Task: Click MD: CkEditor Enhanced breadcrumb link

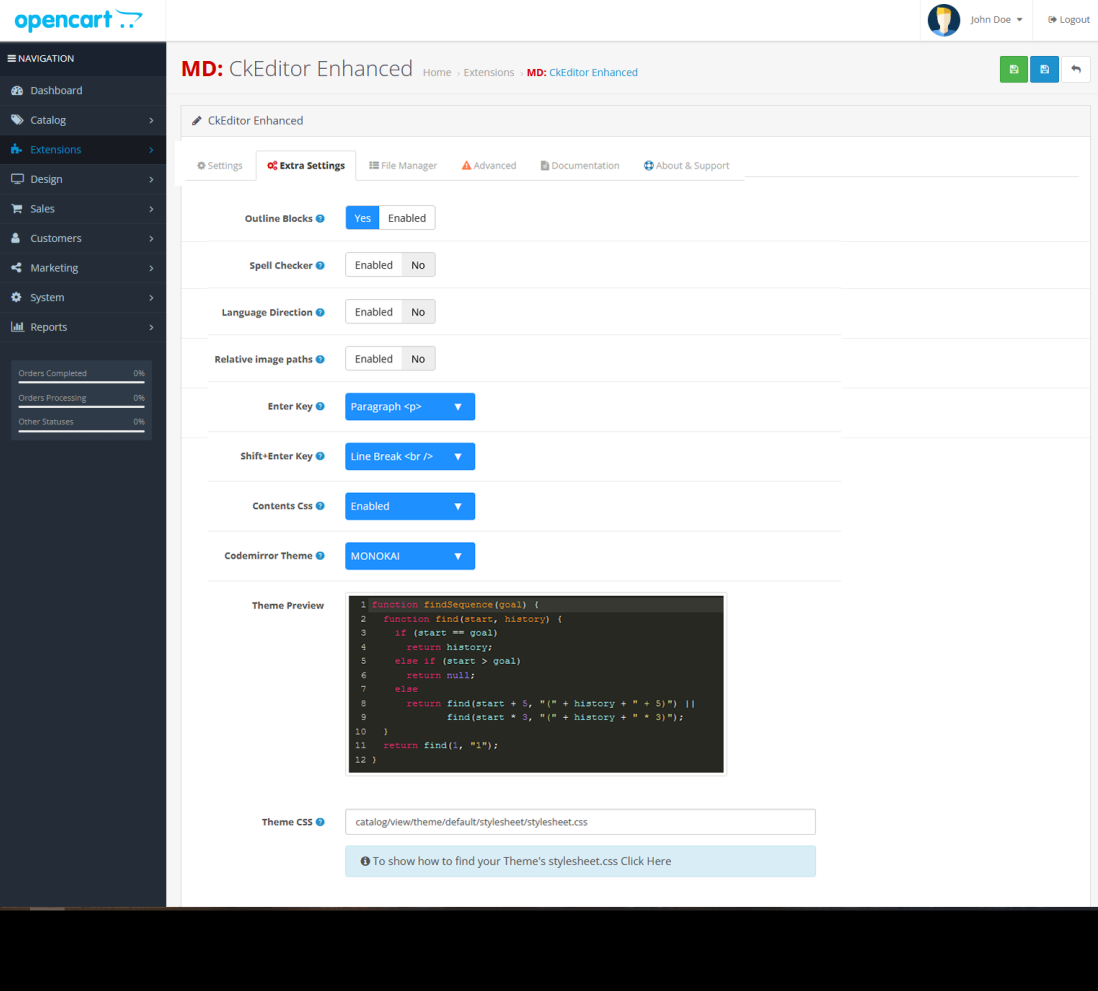Action: coord(582,72)
